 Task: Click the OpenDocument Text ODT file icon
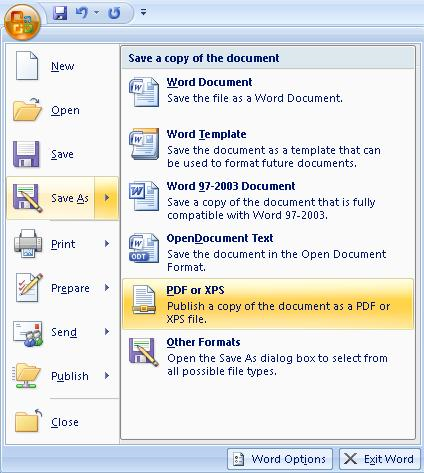tap(144, 248)
